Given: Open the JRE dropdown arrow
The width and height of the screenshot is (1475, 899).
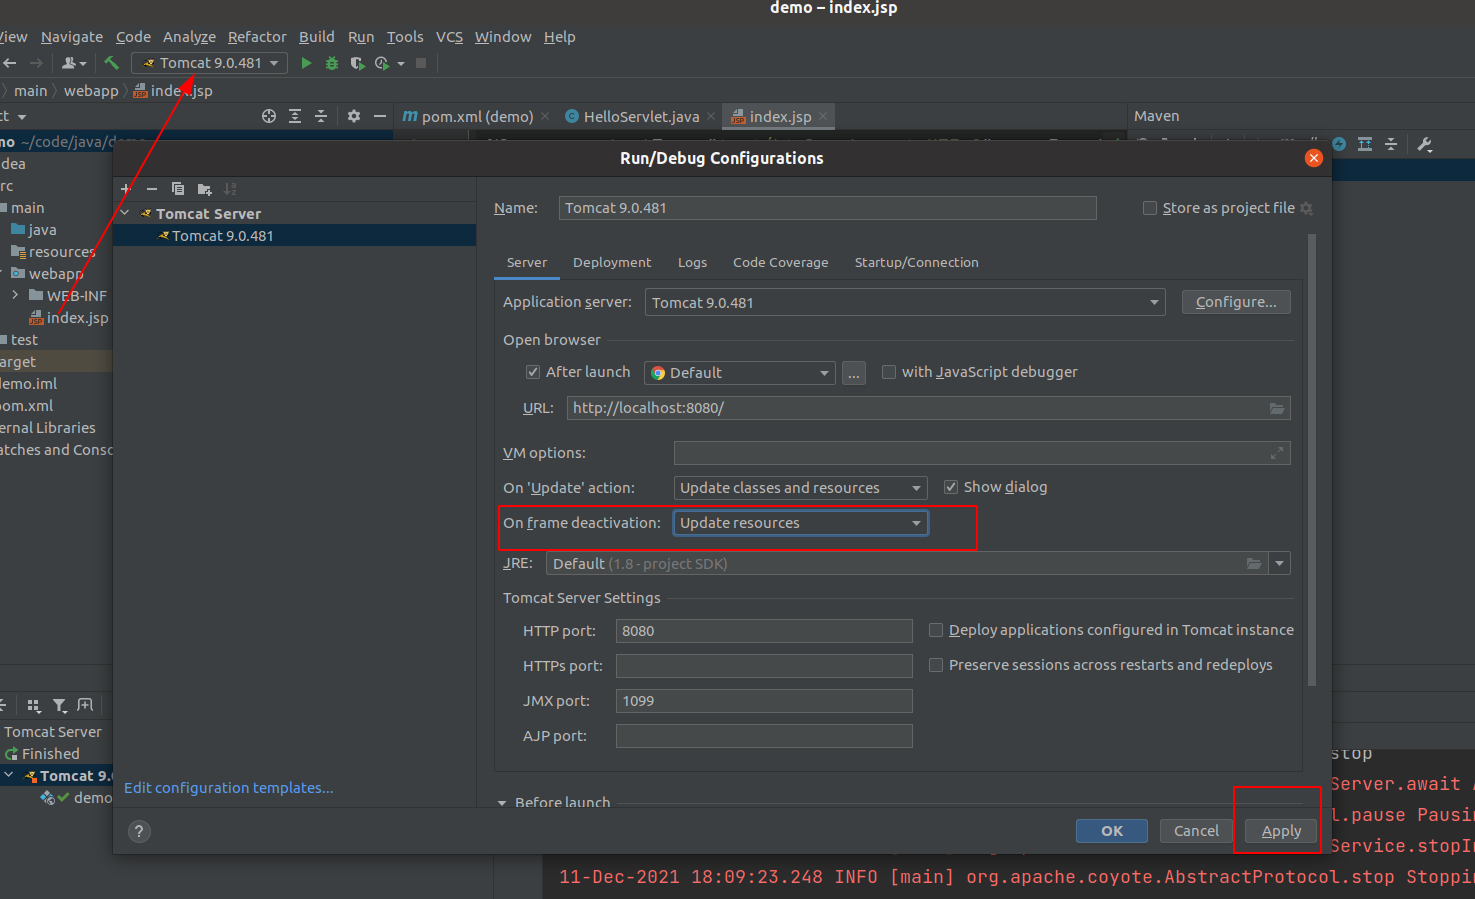Looking at the screenshot, I should tap(1279, 564).
